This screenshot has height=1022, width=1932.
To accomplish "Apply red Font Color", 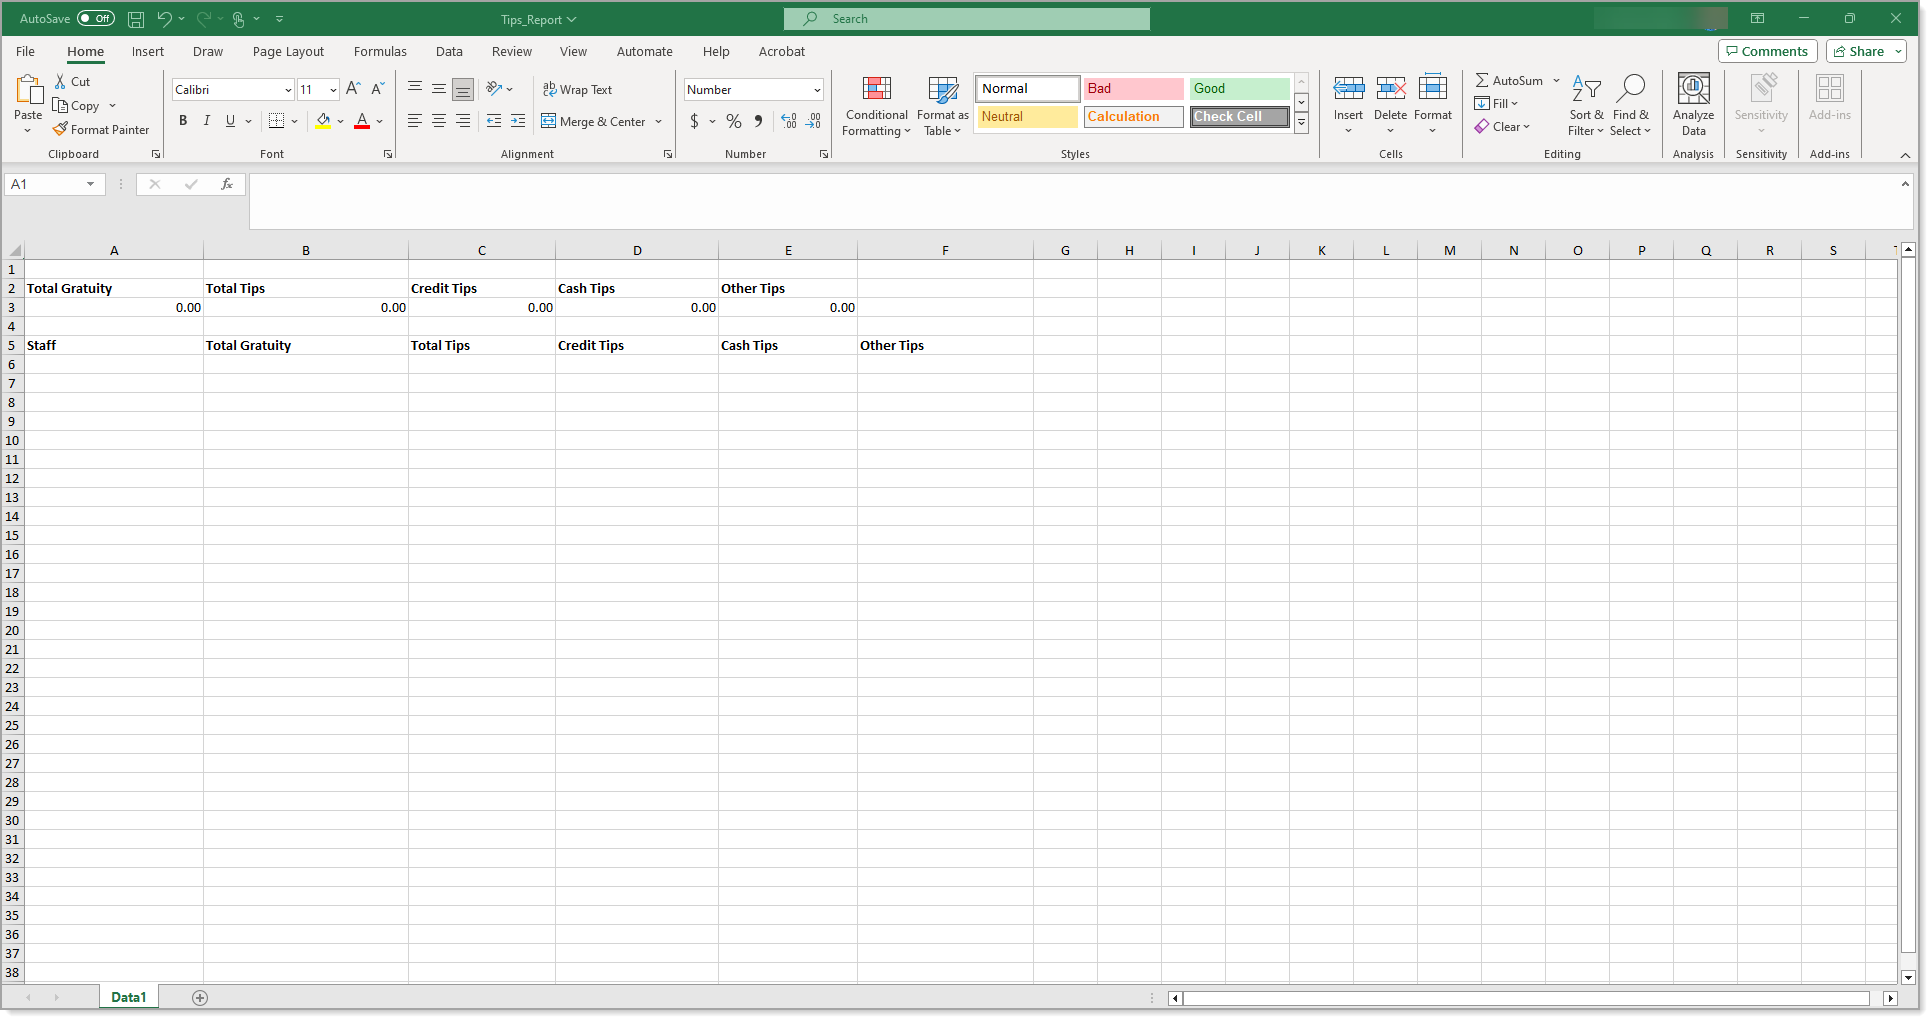I will click(x=362, y=121).
